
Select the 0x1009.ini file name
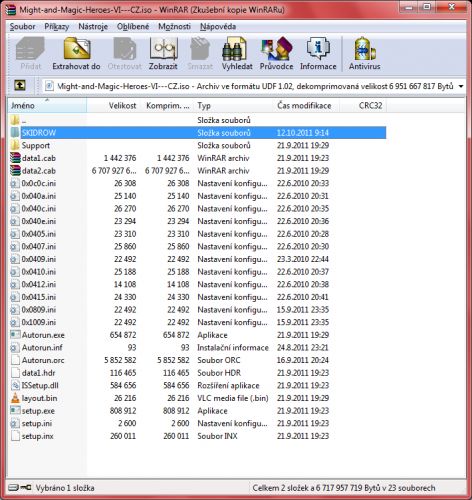tap(39, 322)
